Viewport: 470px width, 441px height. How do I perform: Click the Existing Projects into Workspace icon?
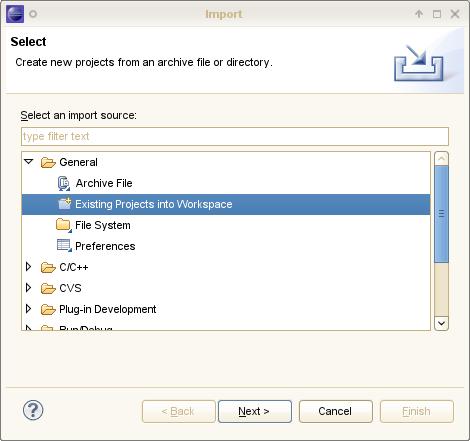(x=65, y=204)
